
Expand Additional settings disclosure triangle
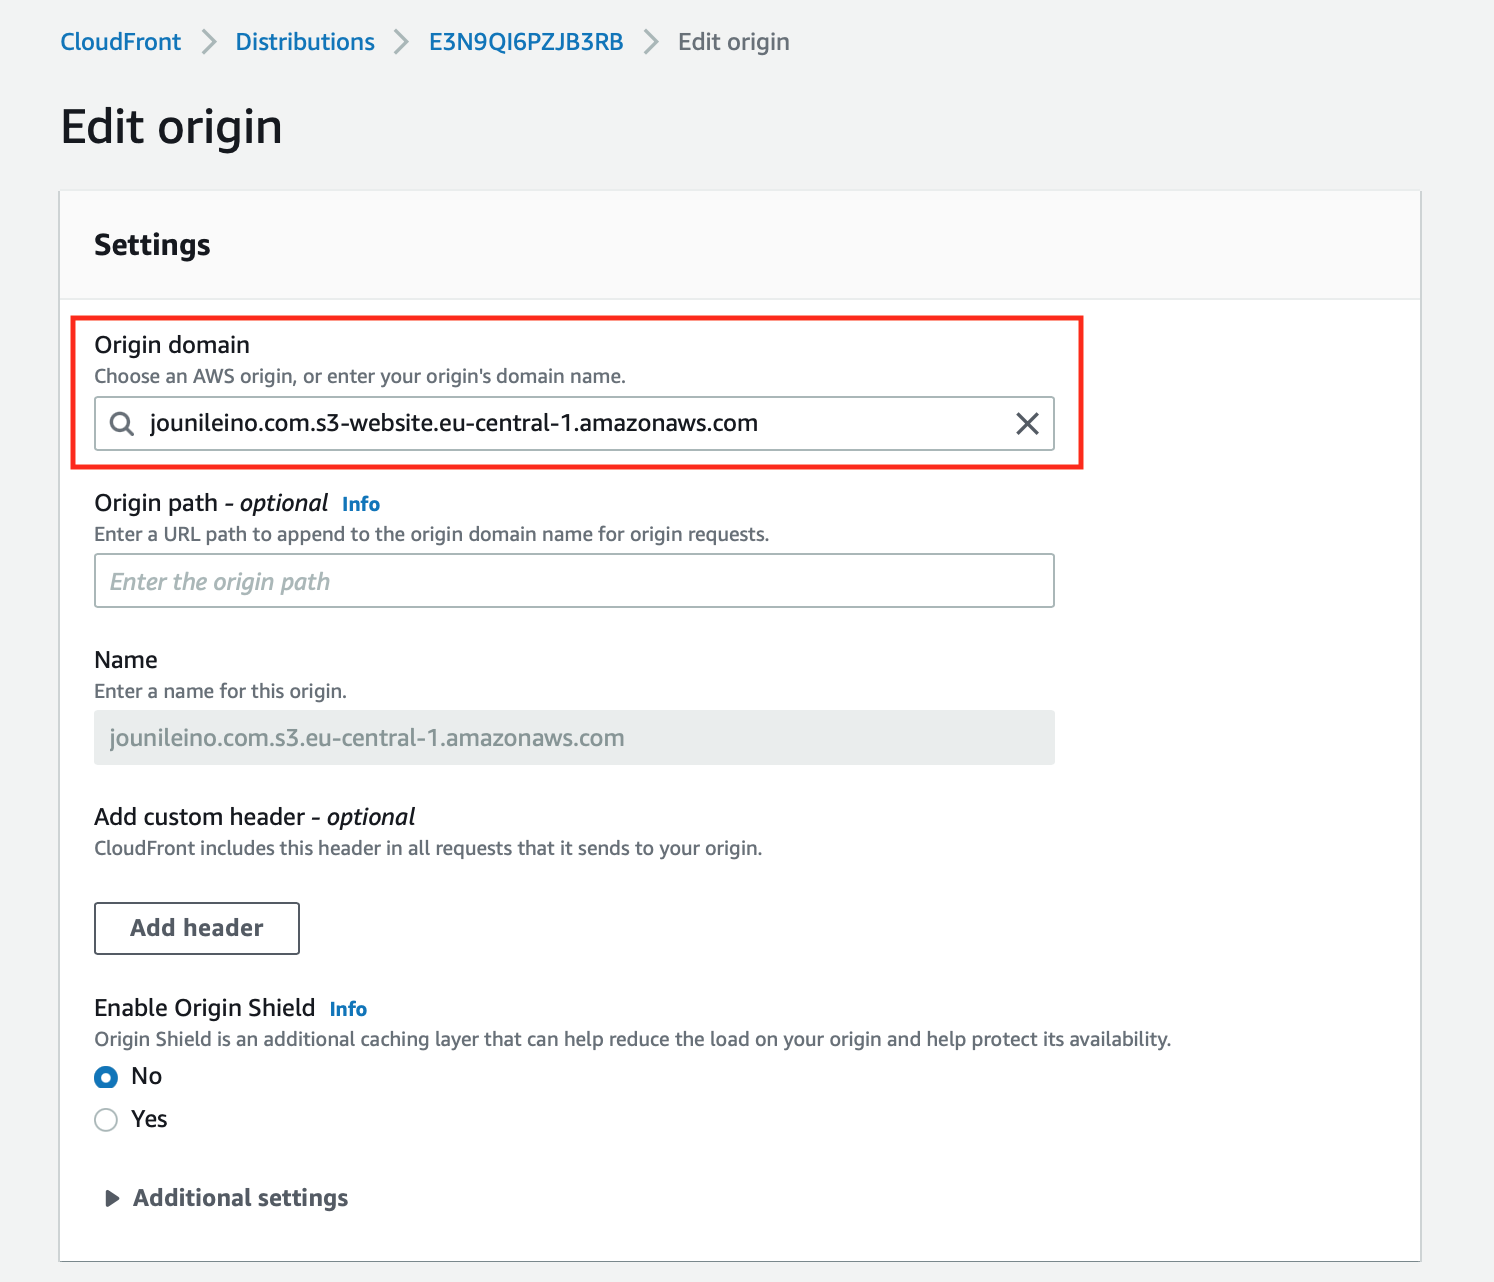pyautogui.click(x=112, y=1198)
